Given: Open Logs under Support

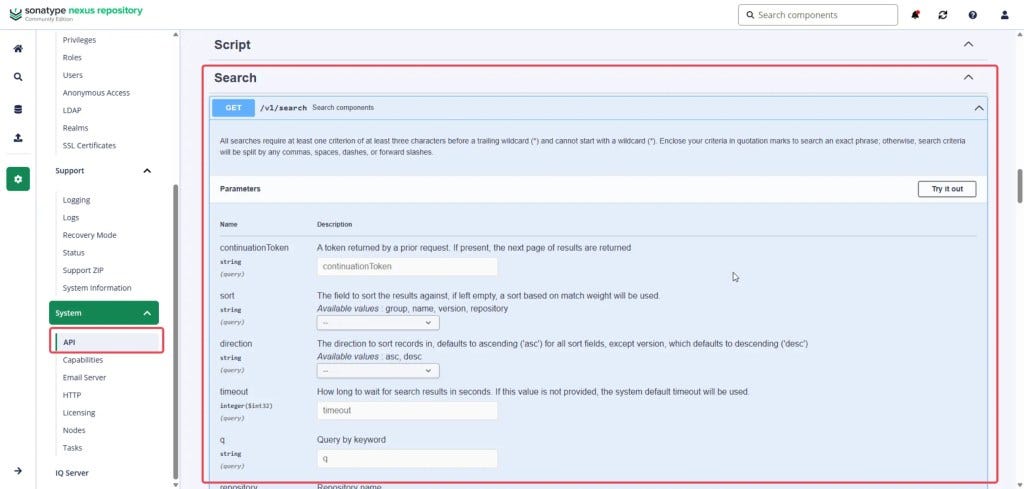Looking at the screenshot, I should pos(71,217).
